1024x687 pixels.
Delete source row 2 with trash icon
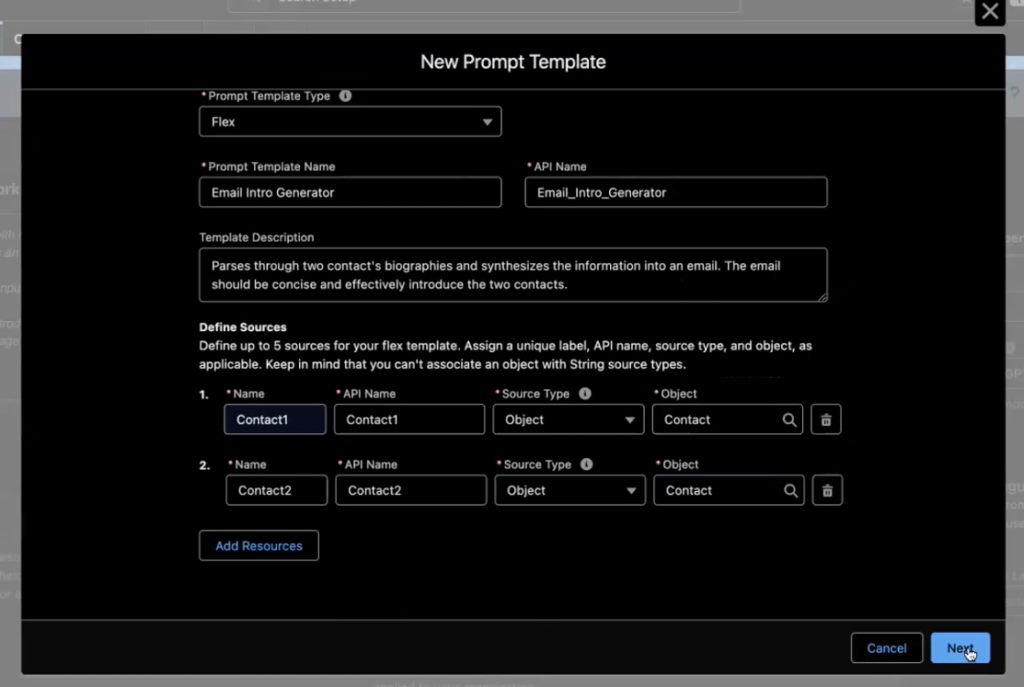(827, 491)
